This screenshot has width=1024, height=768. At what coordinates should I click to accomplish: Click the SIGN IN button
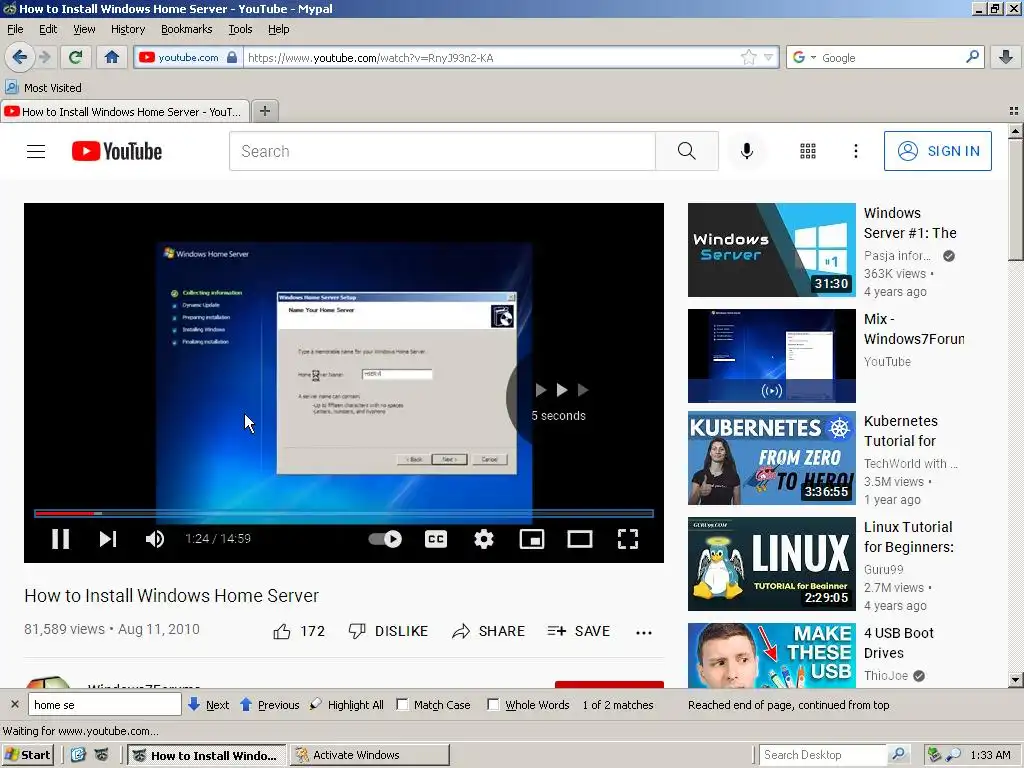(x=937, y=151)
